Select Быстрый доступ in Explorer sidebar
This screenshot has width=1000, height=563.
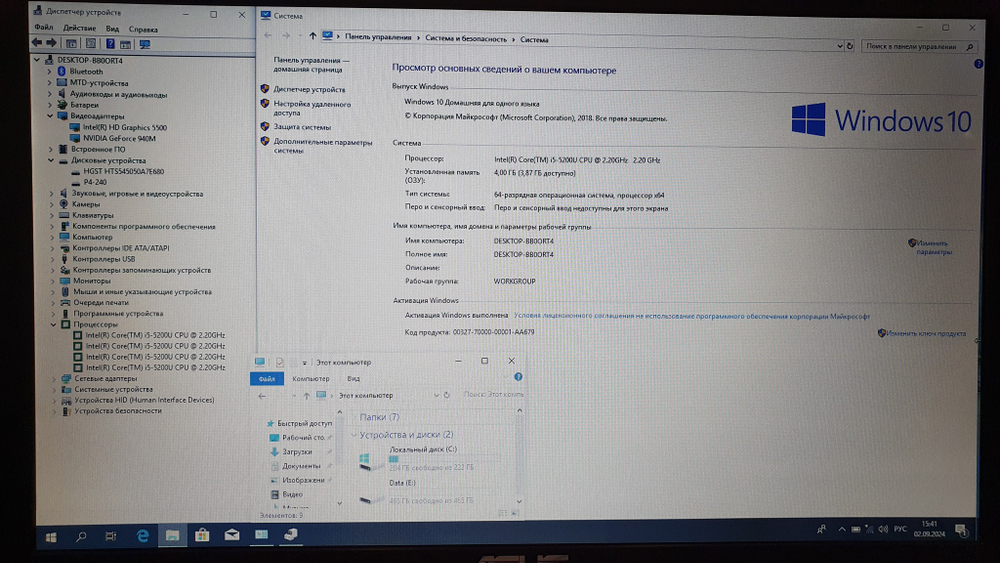304,423
